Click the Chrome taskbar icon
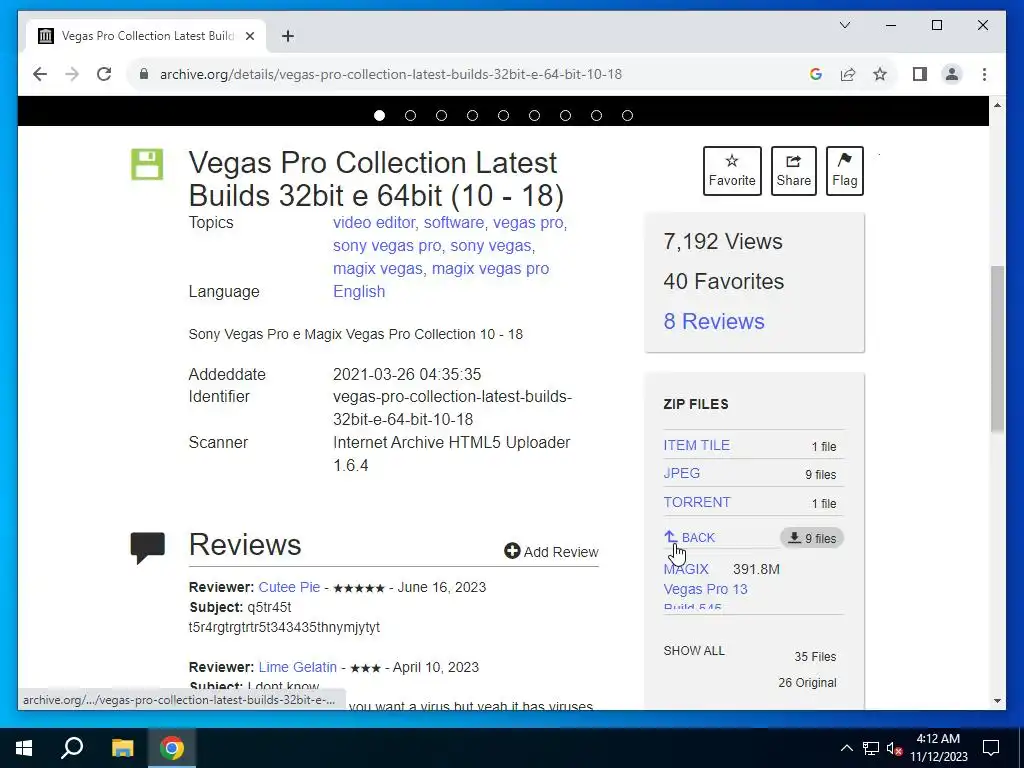The width and height of the screenshot is (1024, 768). point(172,748)
